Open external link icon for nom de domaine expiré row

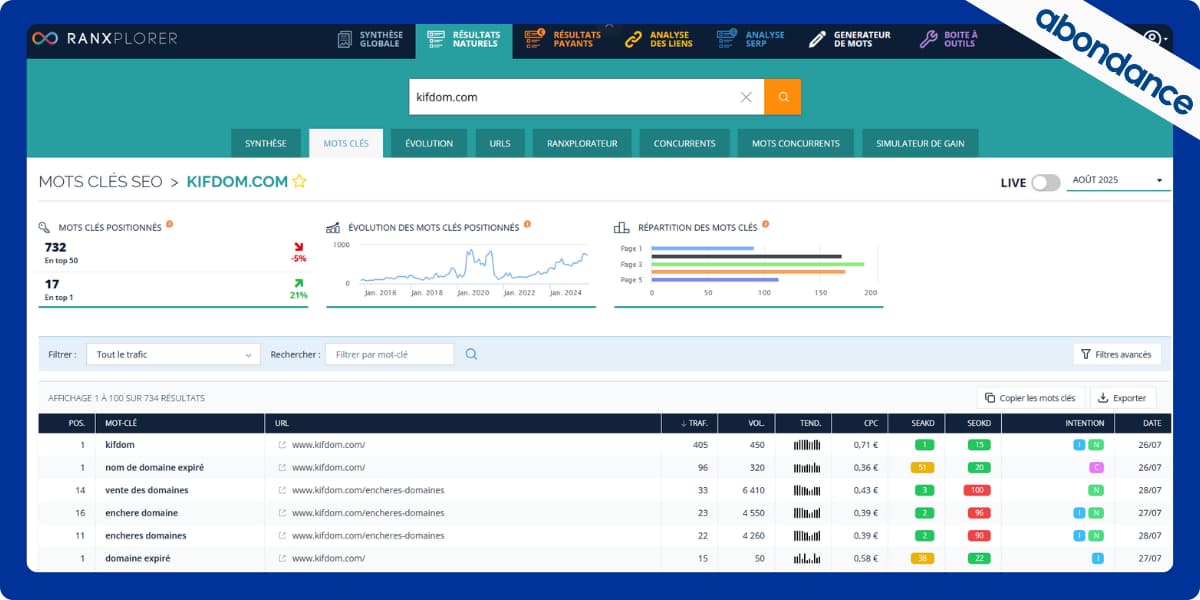(x=282, y=467)
